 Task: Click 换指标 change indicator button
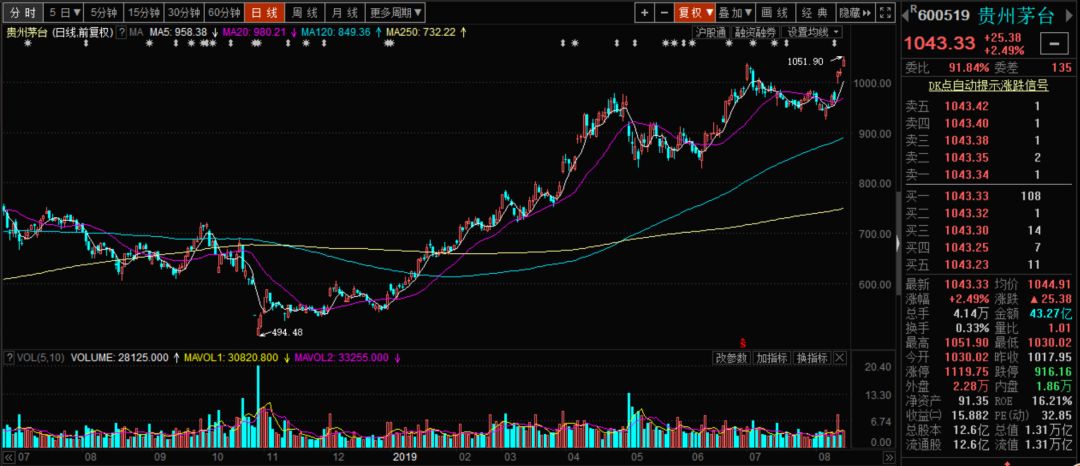[811, 358]
